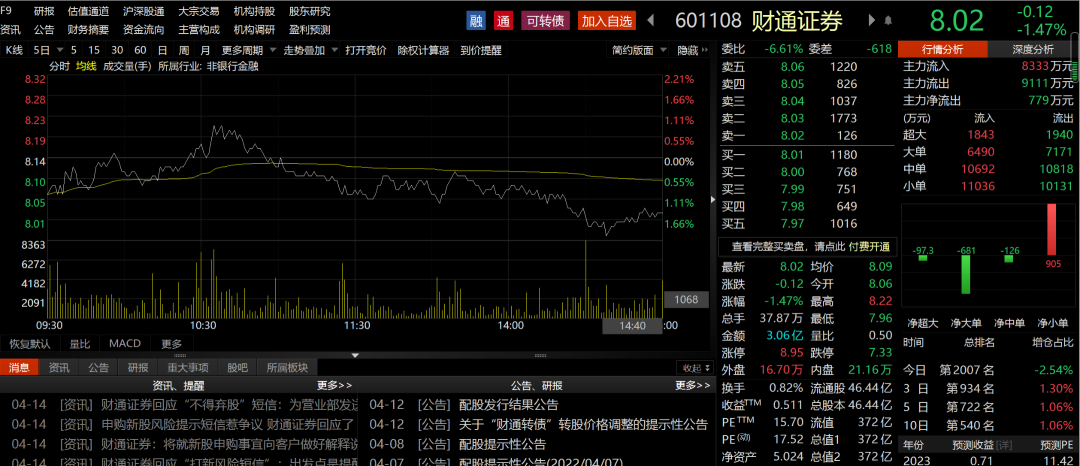This screenshot has width=1080, height=466.
Task: Open 盈利预测 menu item
Action: (309, 30)
